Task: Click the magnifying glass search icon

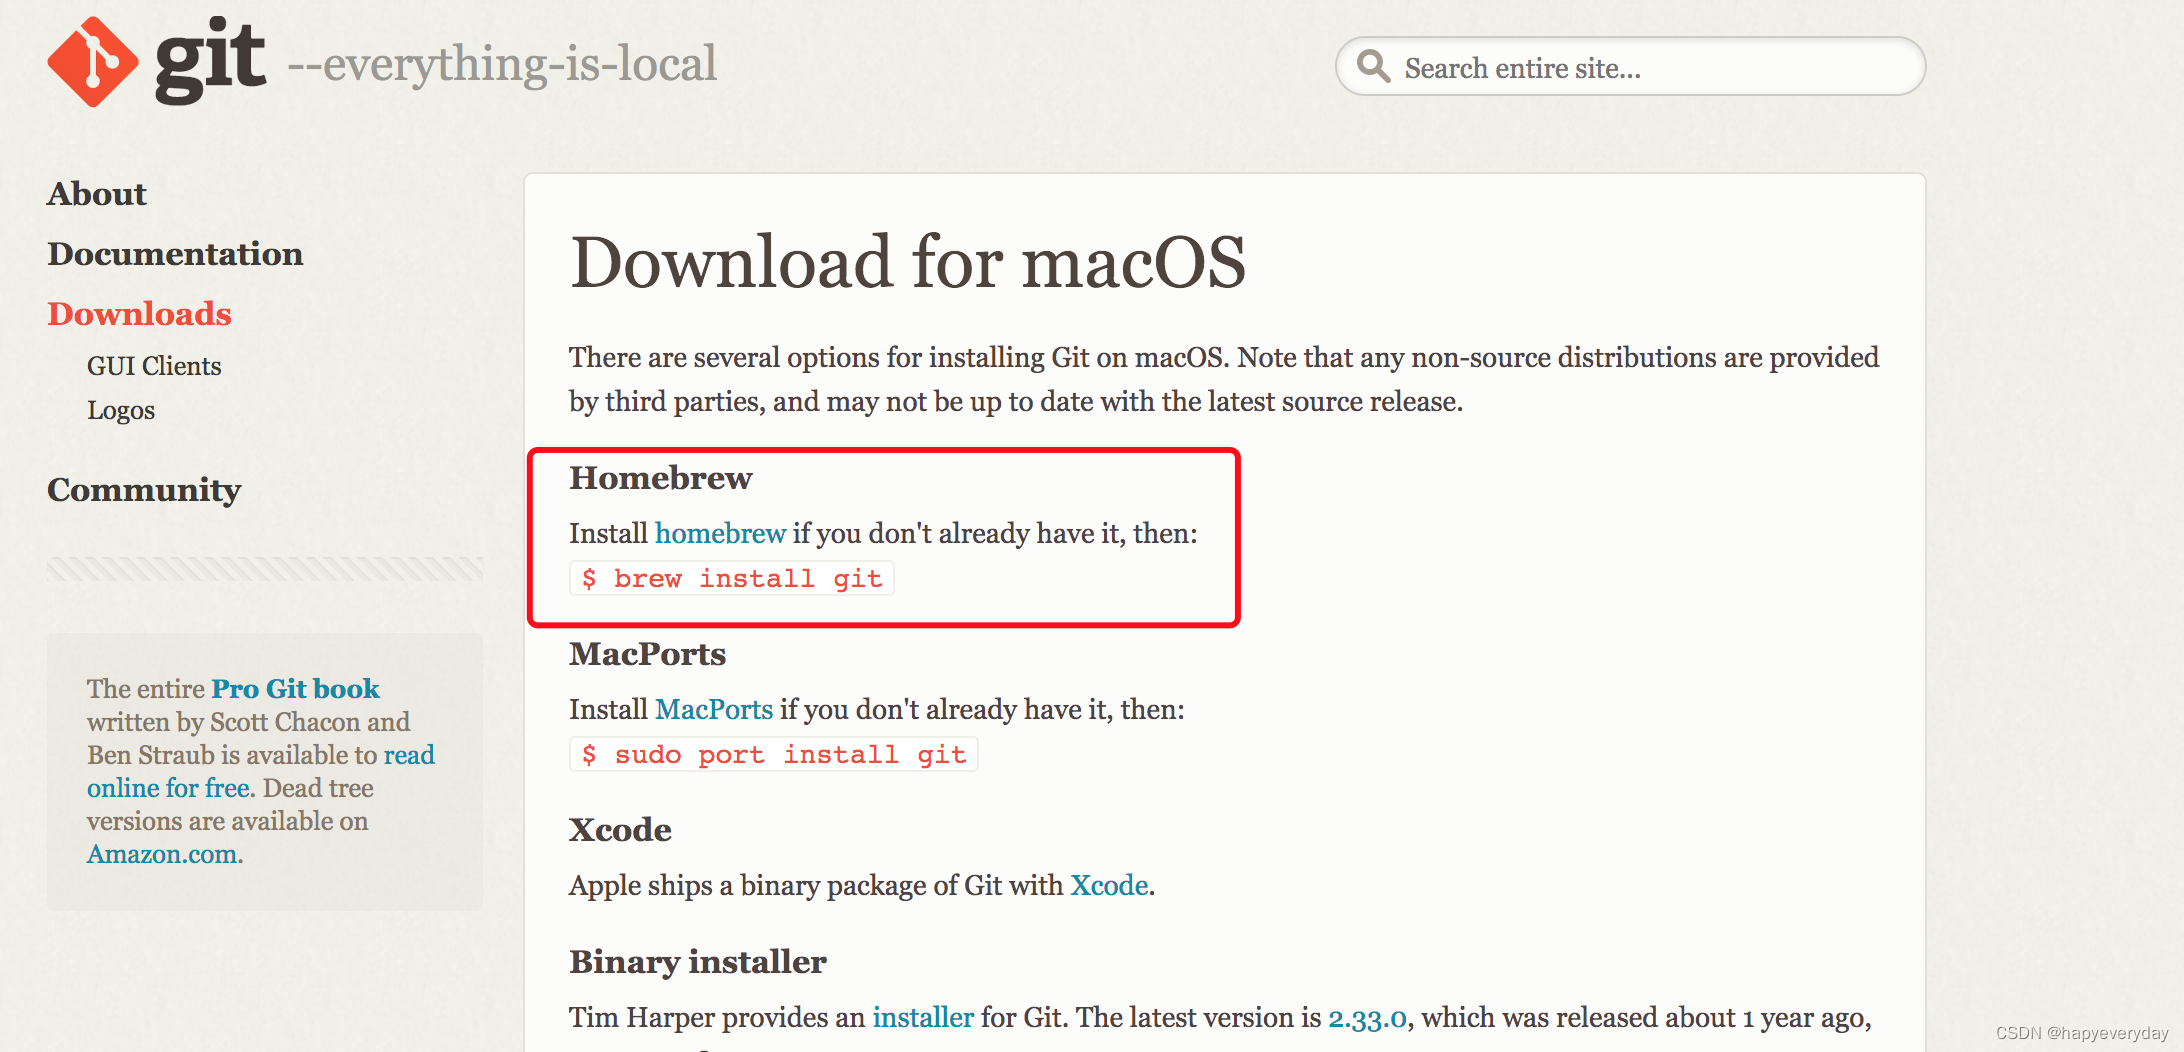Action: [x=1373, y=66]
